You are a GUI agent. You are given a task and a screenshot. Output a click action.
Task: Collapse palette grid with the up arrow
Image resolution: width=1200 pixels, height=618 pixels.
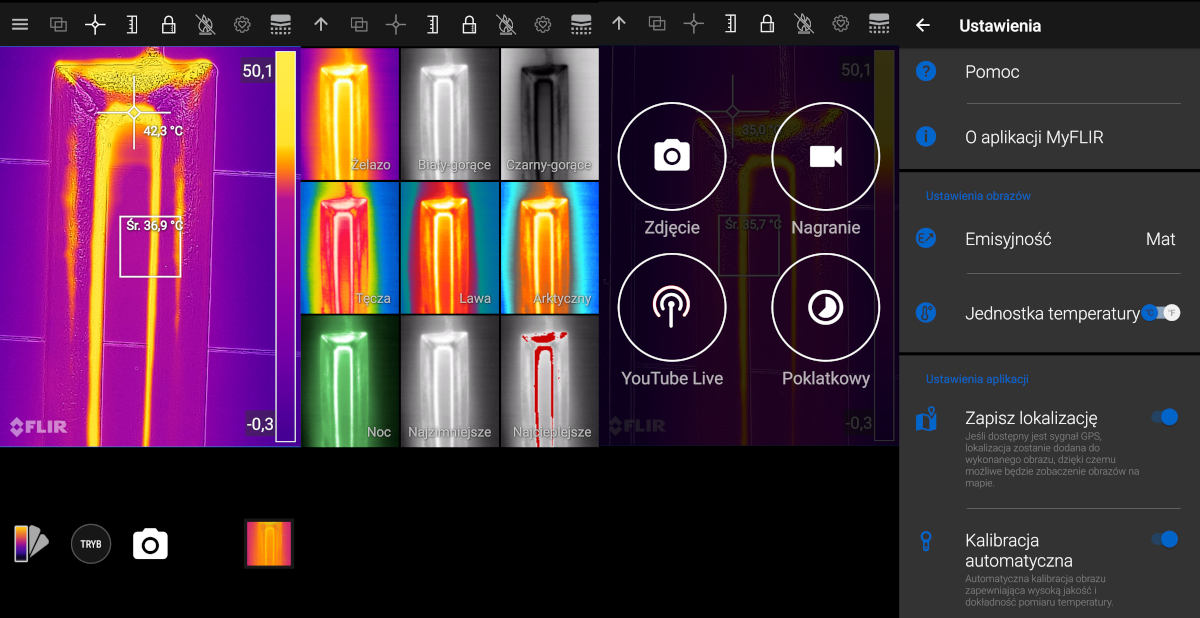click(320, 25)
